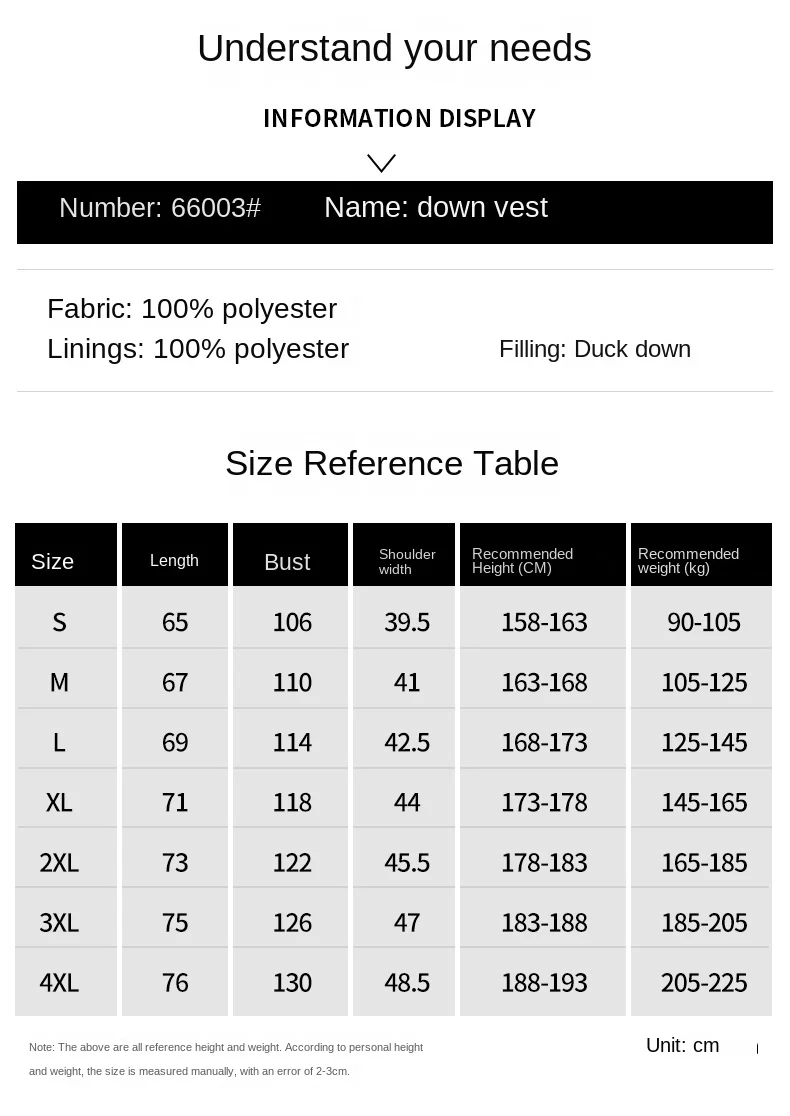Viewport: 790px width, 1116px height.
Task: Click the Size column header
Action: click(53, 561)
